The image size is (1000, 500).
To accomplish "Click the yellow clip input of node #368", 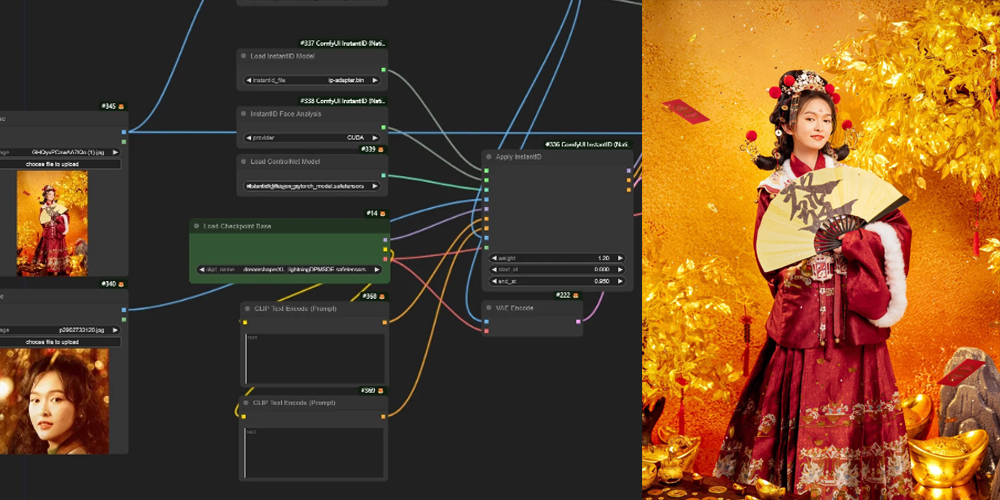I will click(244, 322).
